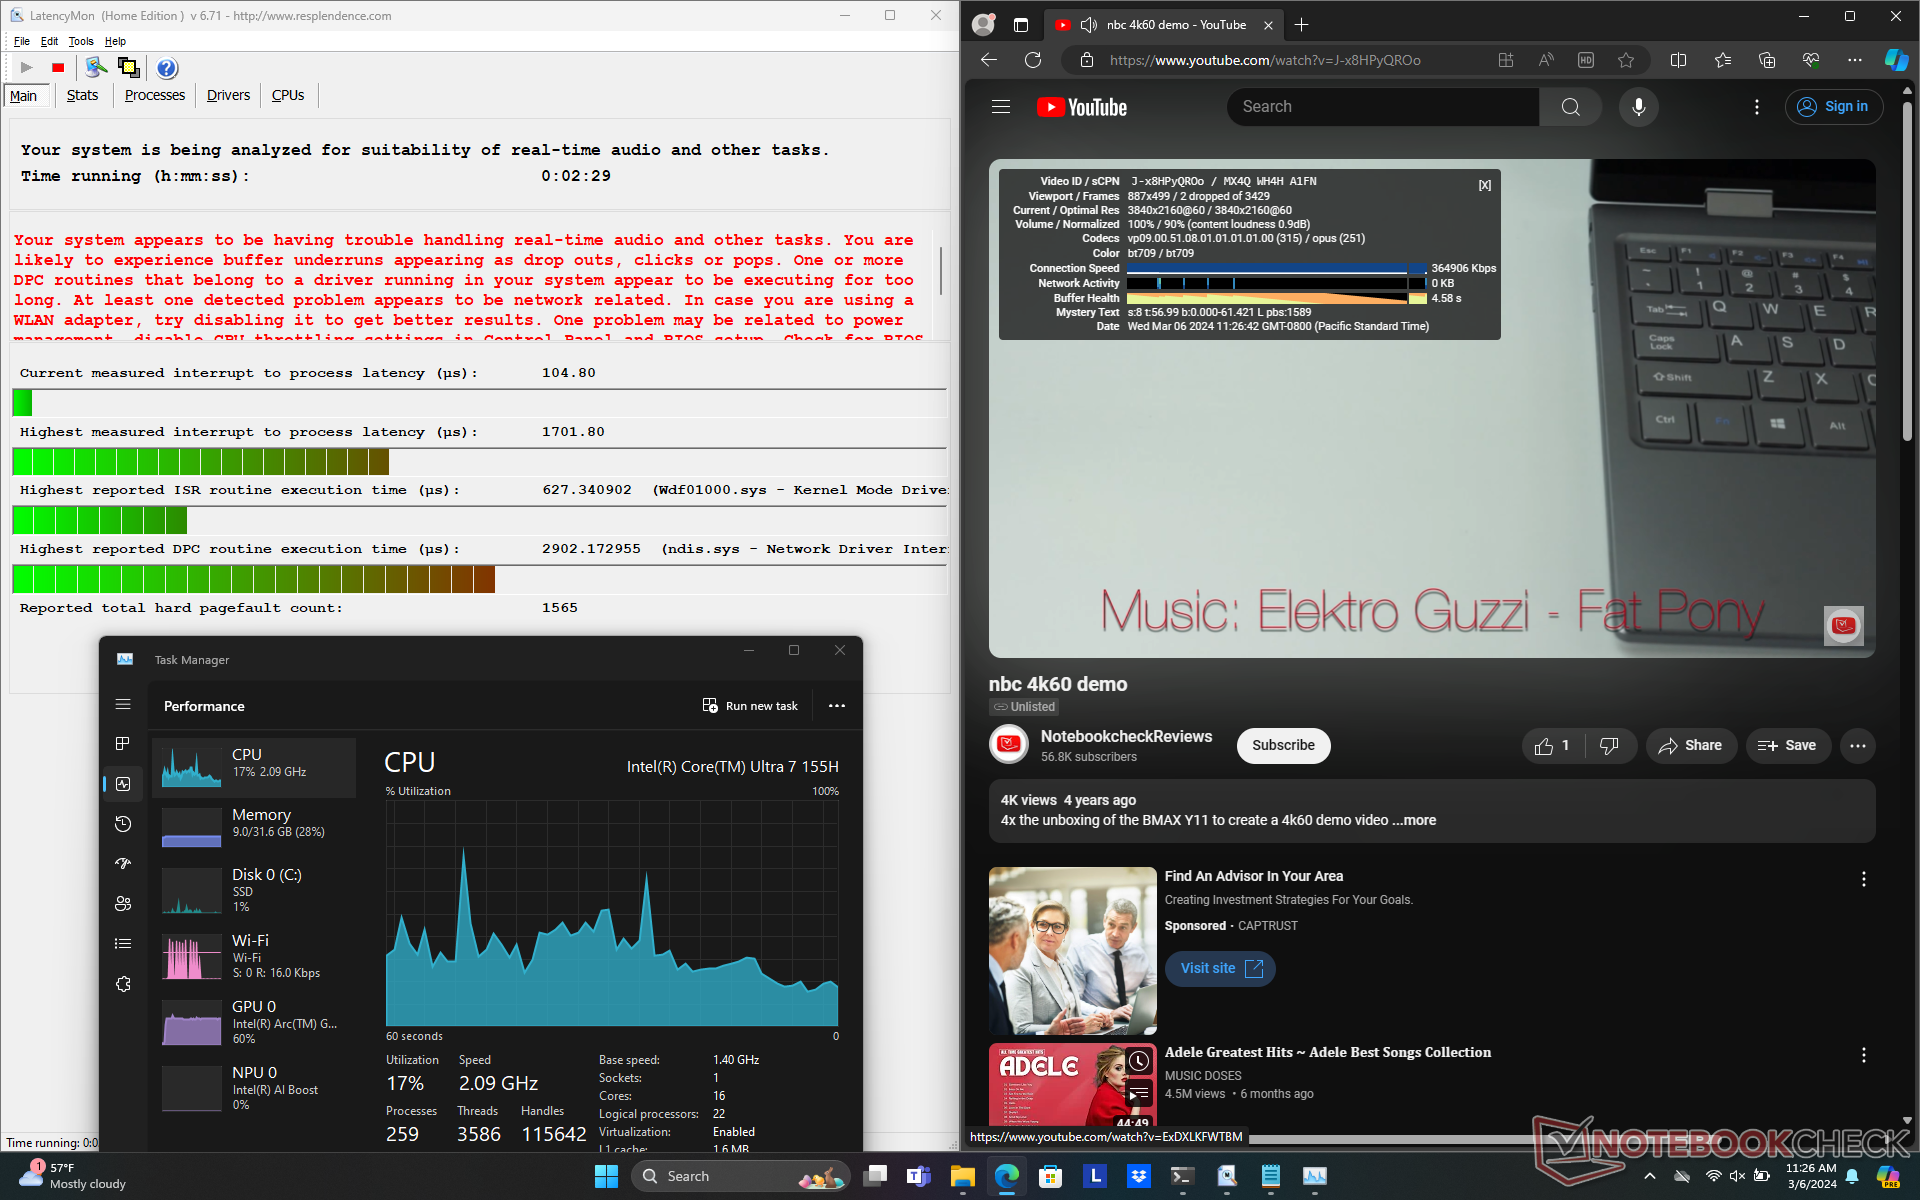Open Adele Greatest Hits video thumbnail
Screen dimensions: 1920x1200
pyautogui.click(x=1073, y=1086)
